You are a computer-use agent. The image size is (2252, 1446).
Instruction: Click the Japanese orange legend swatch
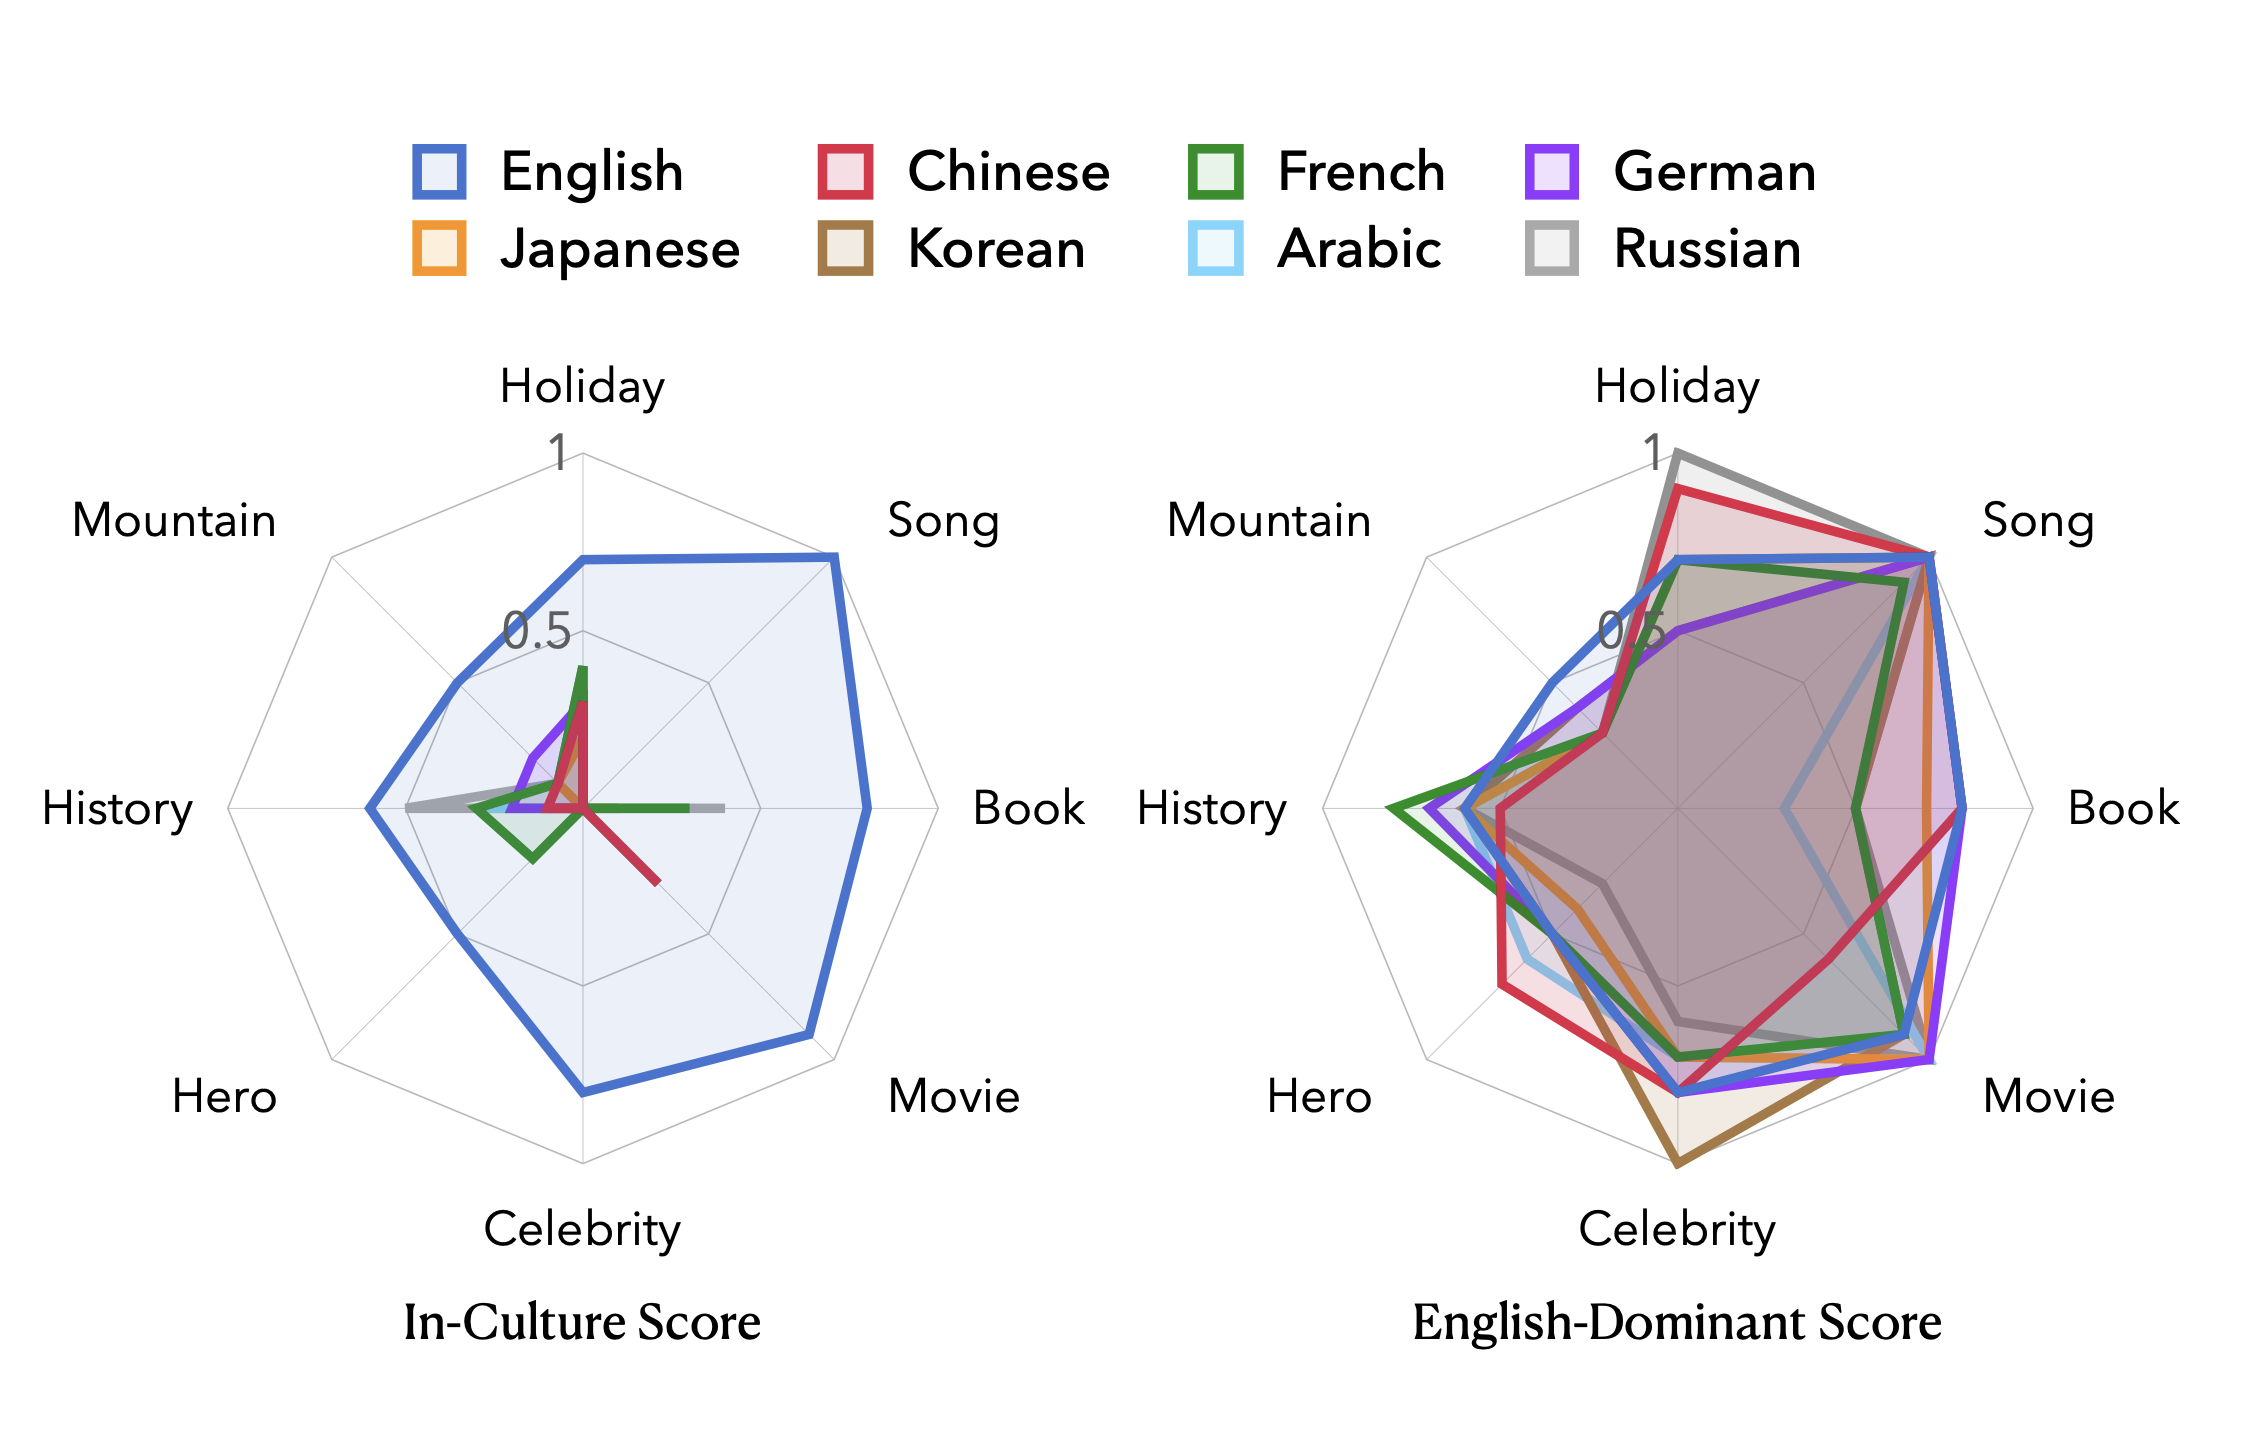[x=439, y=248]
